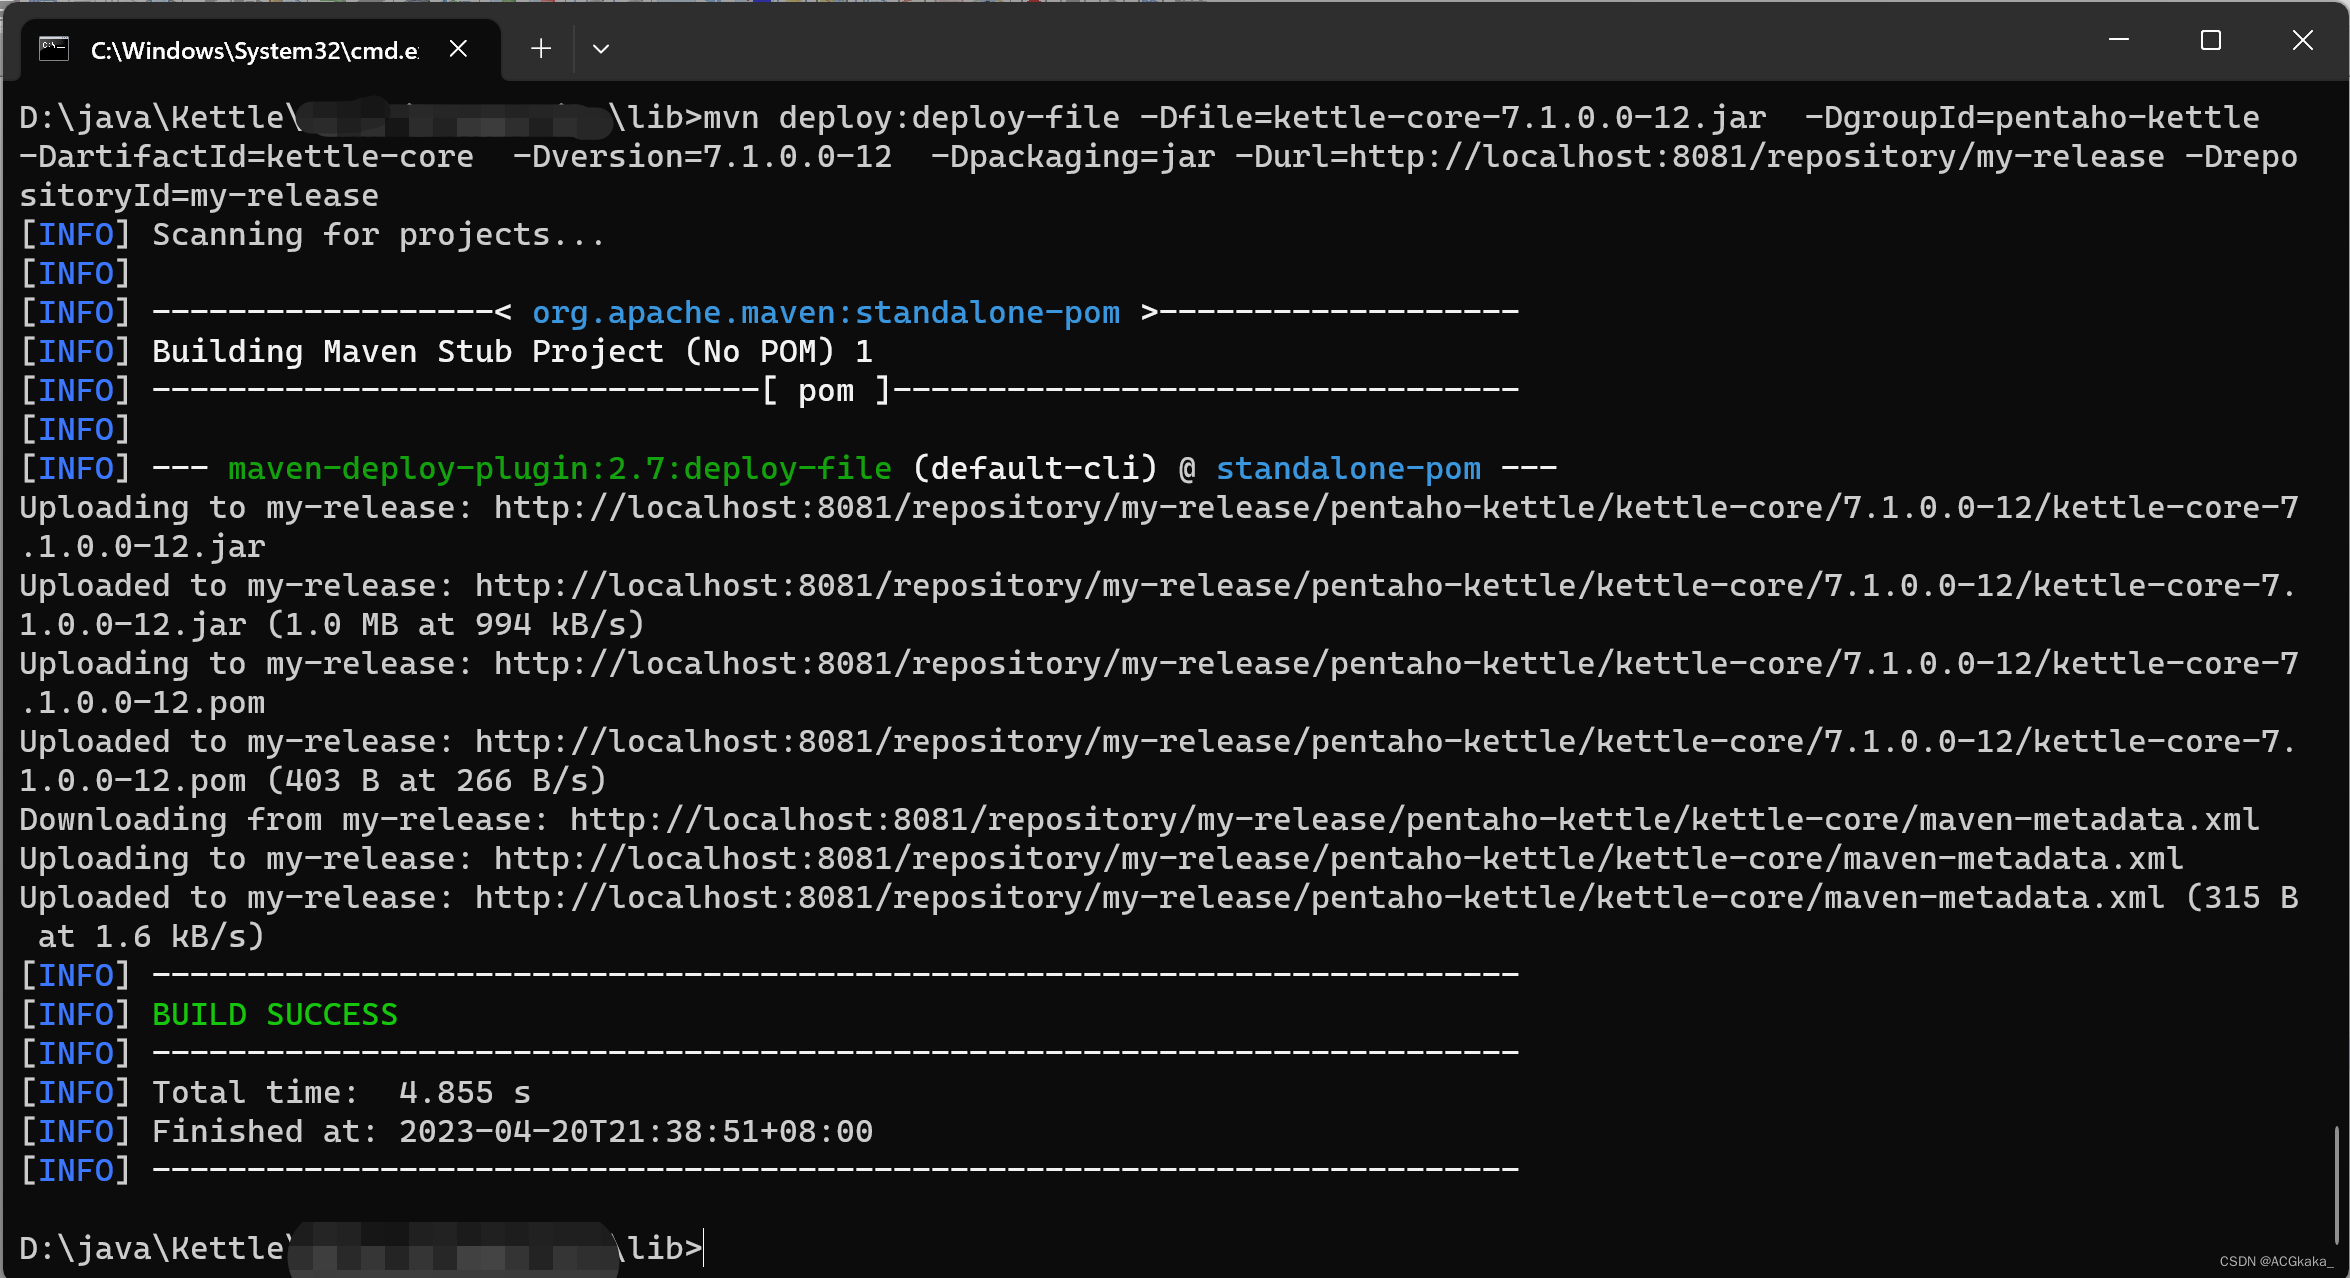Click 'sitoryId=my-release' text
This screenshot has width=2350, height=1278.
pyautogui.click(x=199, y=195)
